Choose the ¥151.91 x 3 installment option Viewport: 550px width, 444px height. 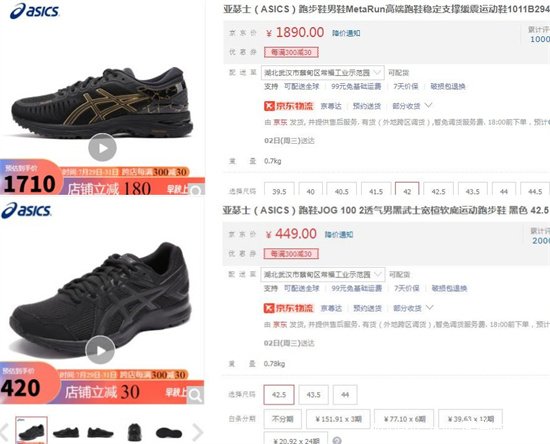coord(338,419)
